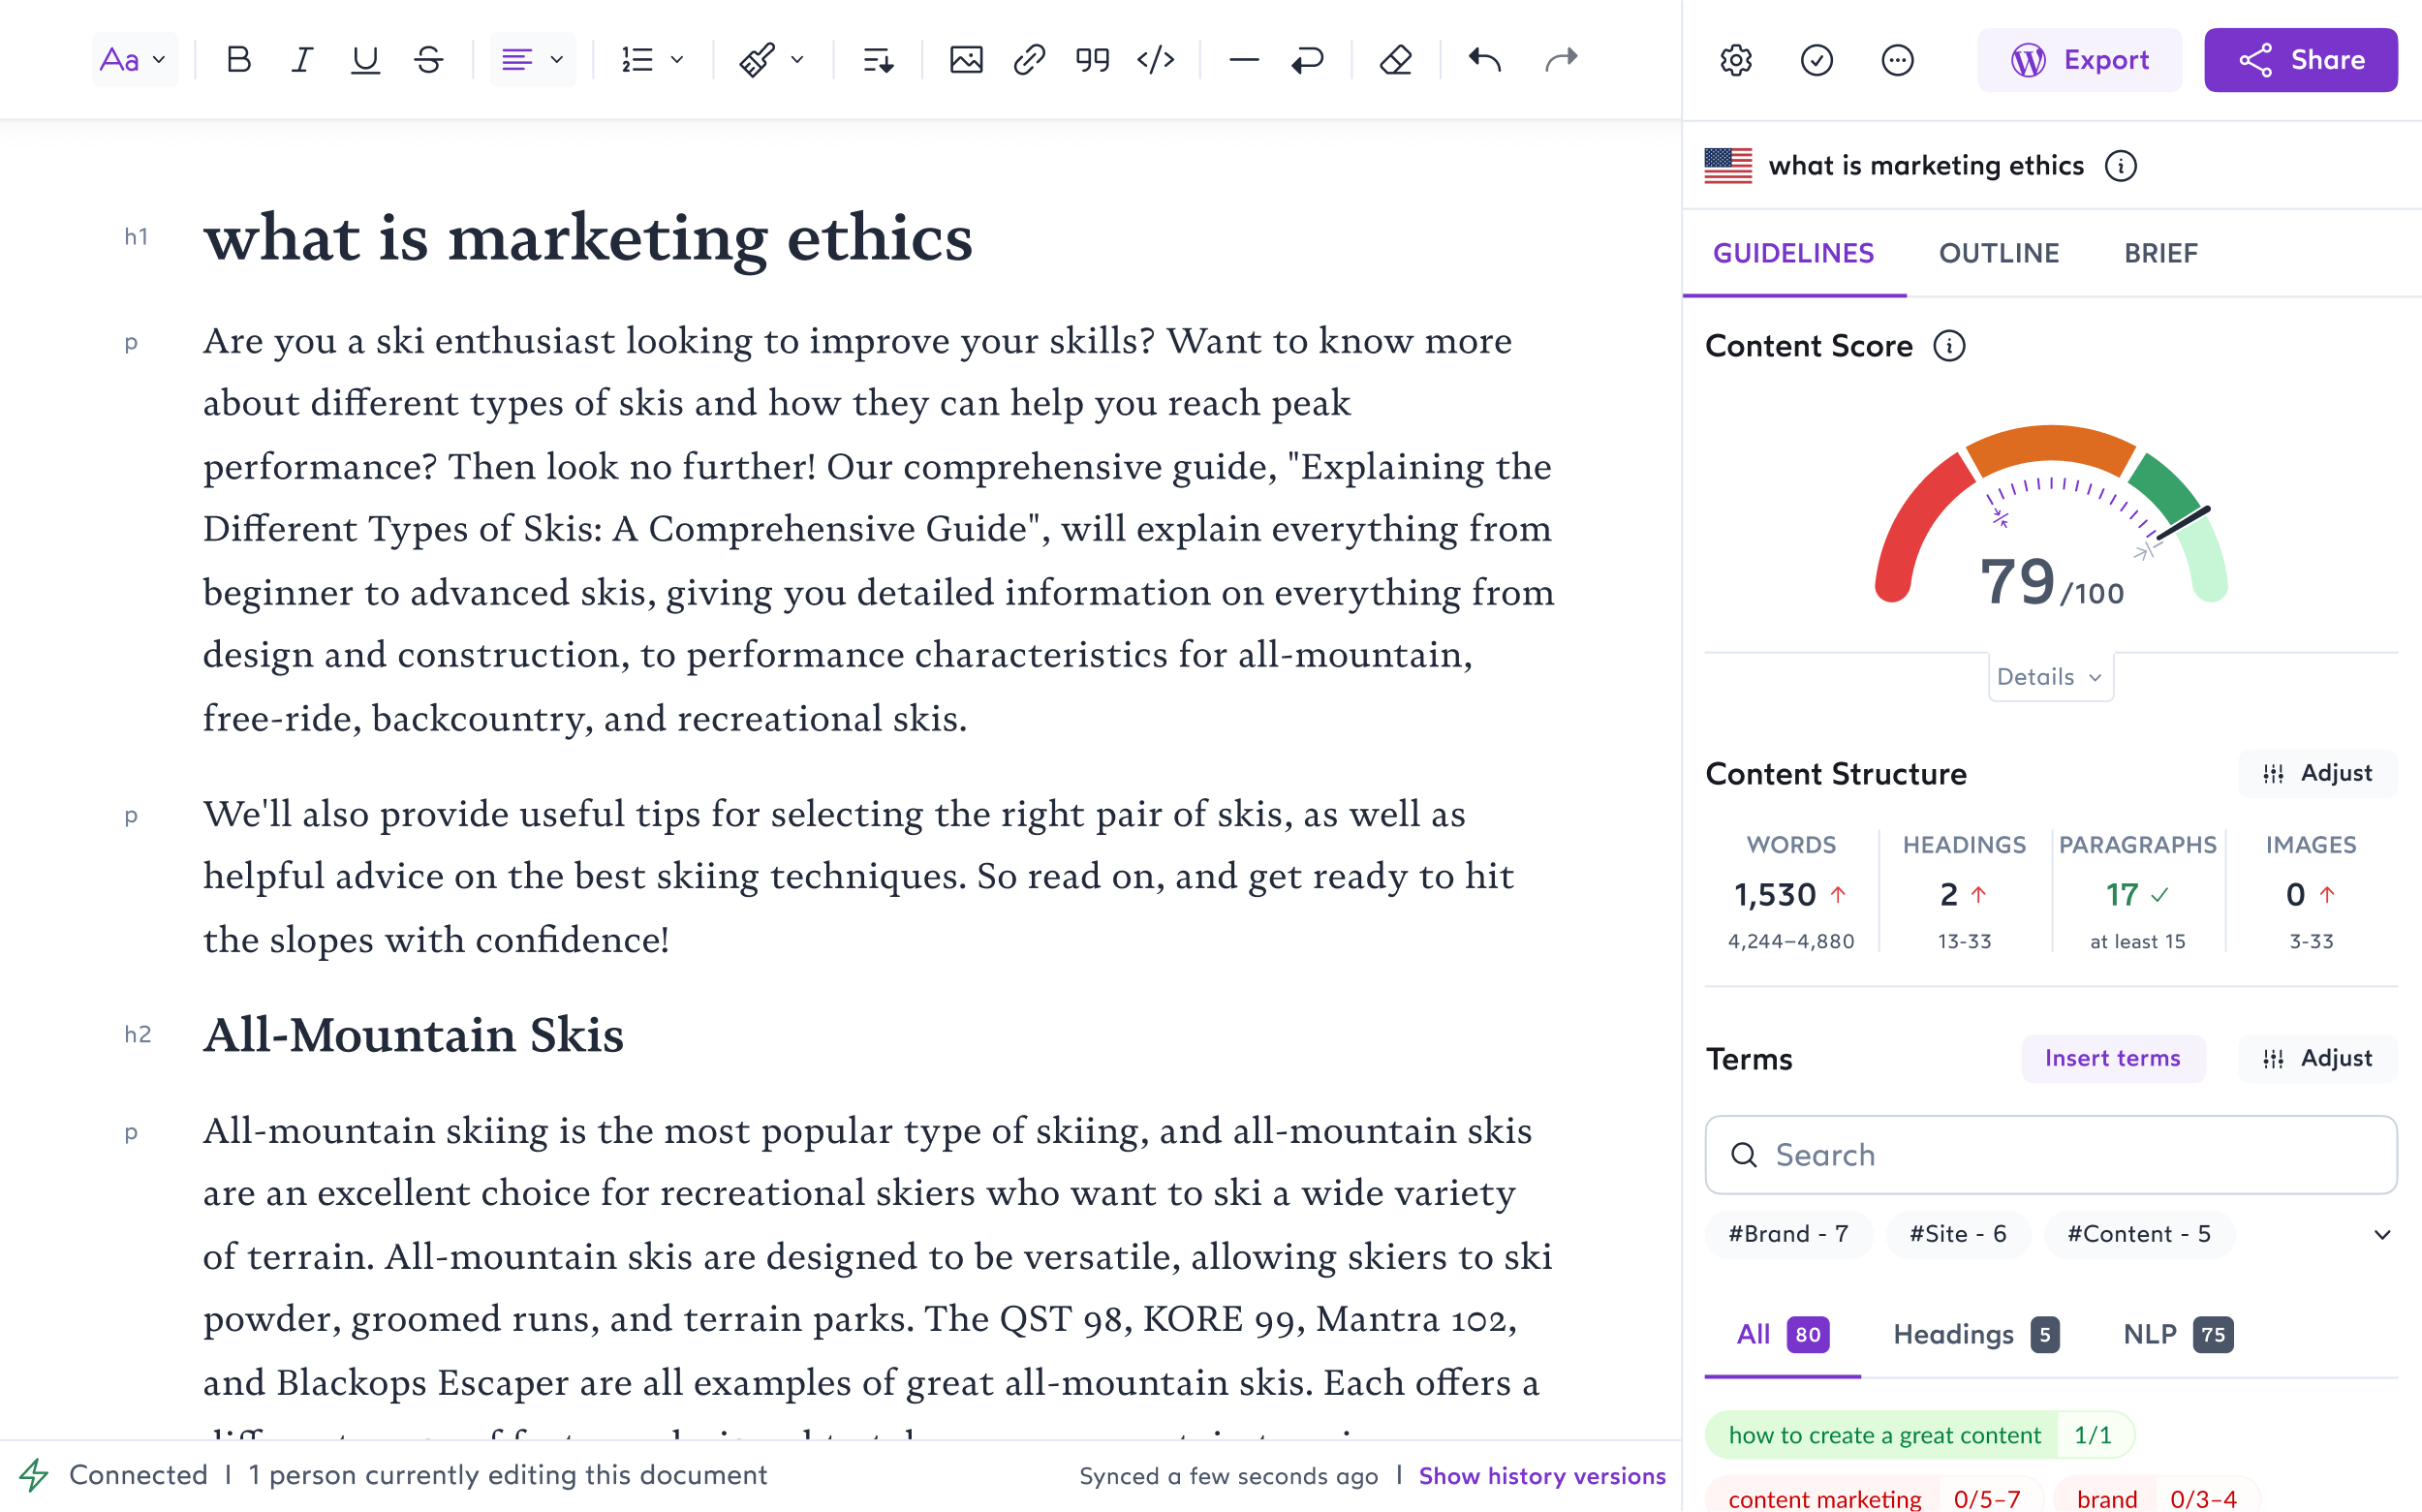Viewport: 2422px width, 1512px height.
Task: Toggle the #Brand - 7 term filter
Action: (x=1788, y=1234)
